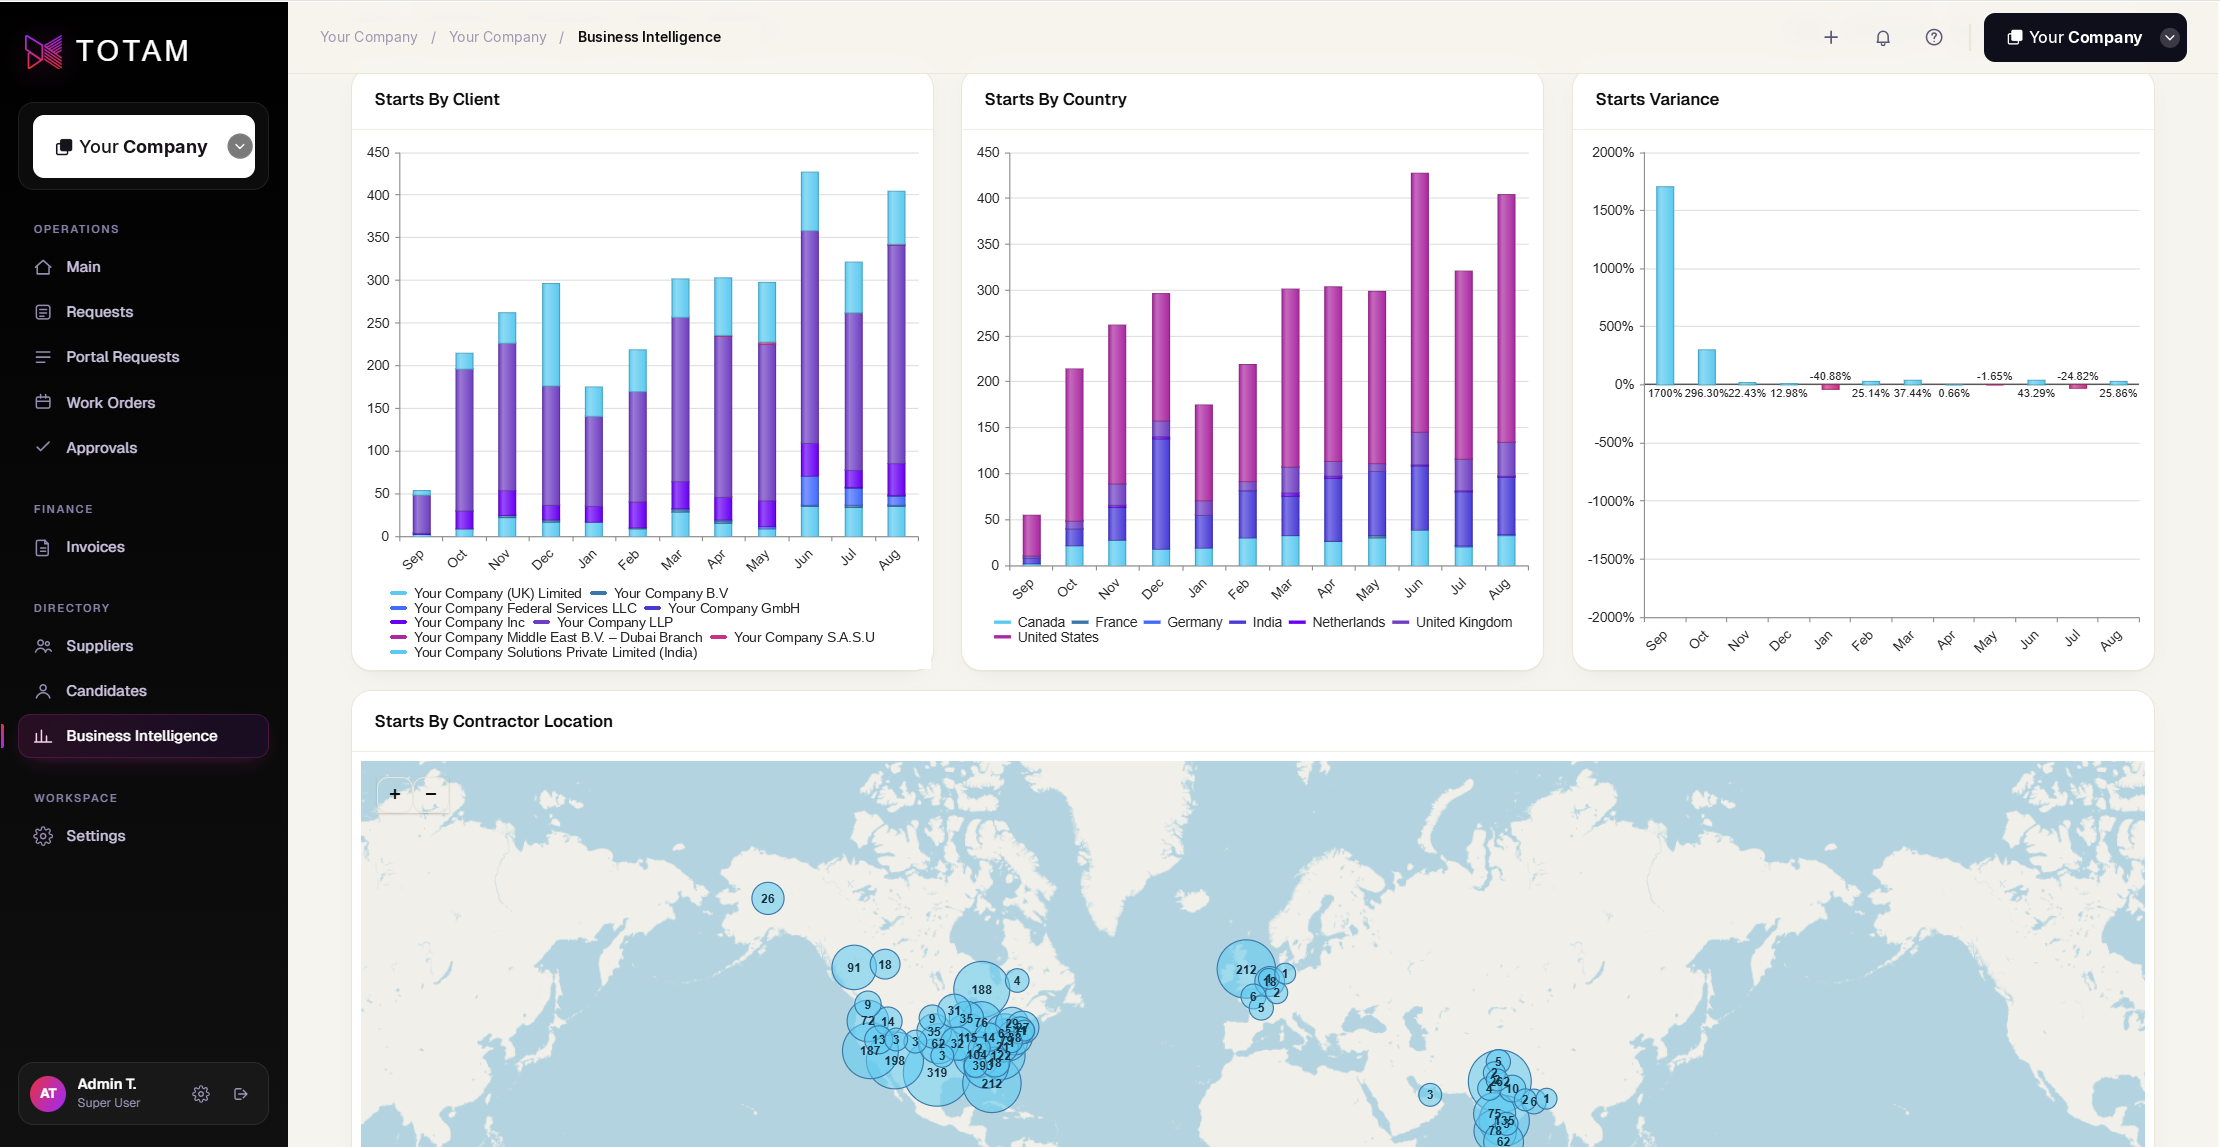Zoom out the map with minus button

pos(431,794)
